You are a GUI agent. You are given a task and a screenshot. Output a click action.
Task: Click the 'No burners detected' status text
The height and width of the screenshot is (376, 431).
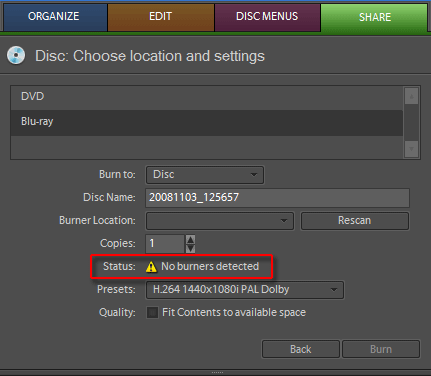pyautogui.click(x=210, y=266)
